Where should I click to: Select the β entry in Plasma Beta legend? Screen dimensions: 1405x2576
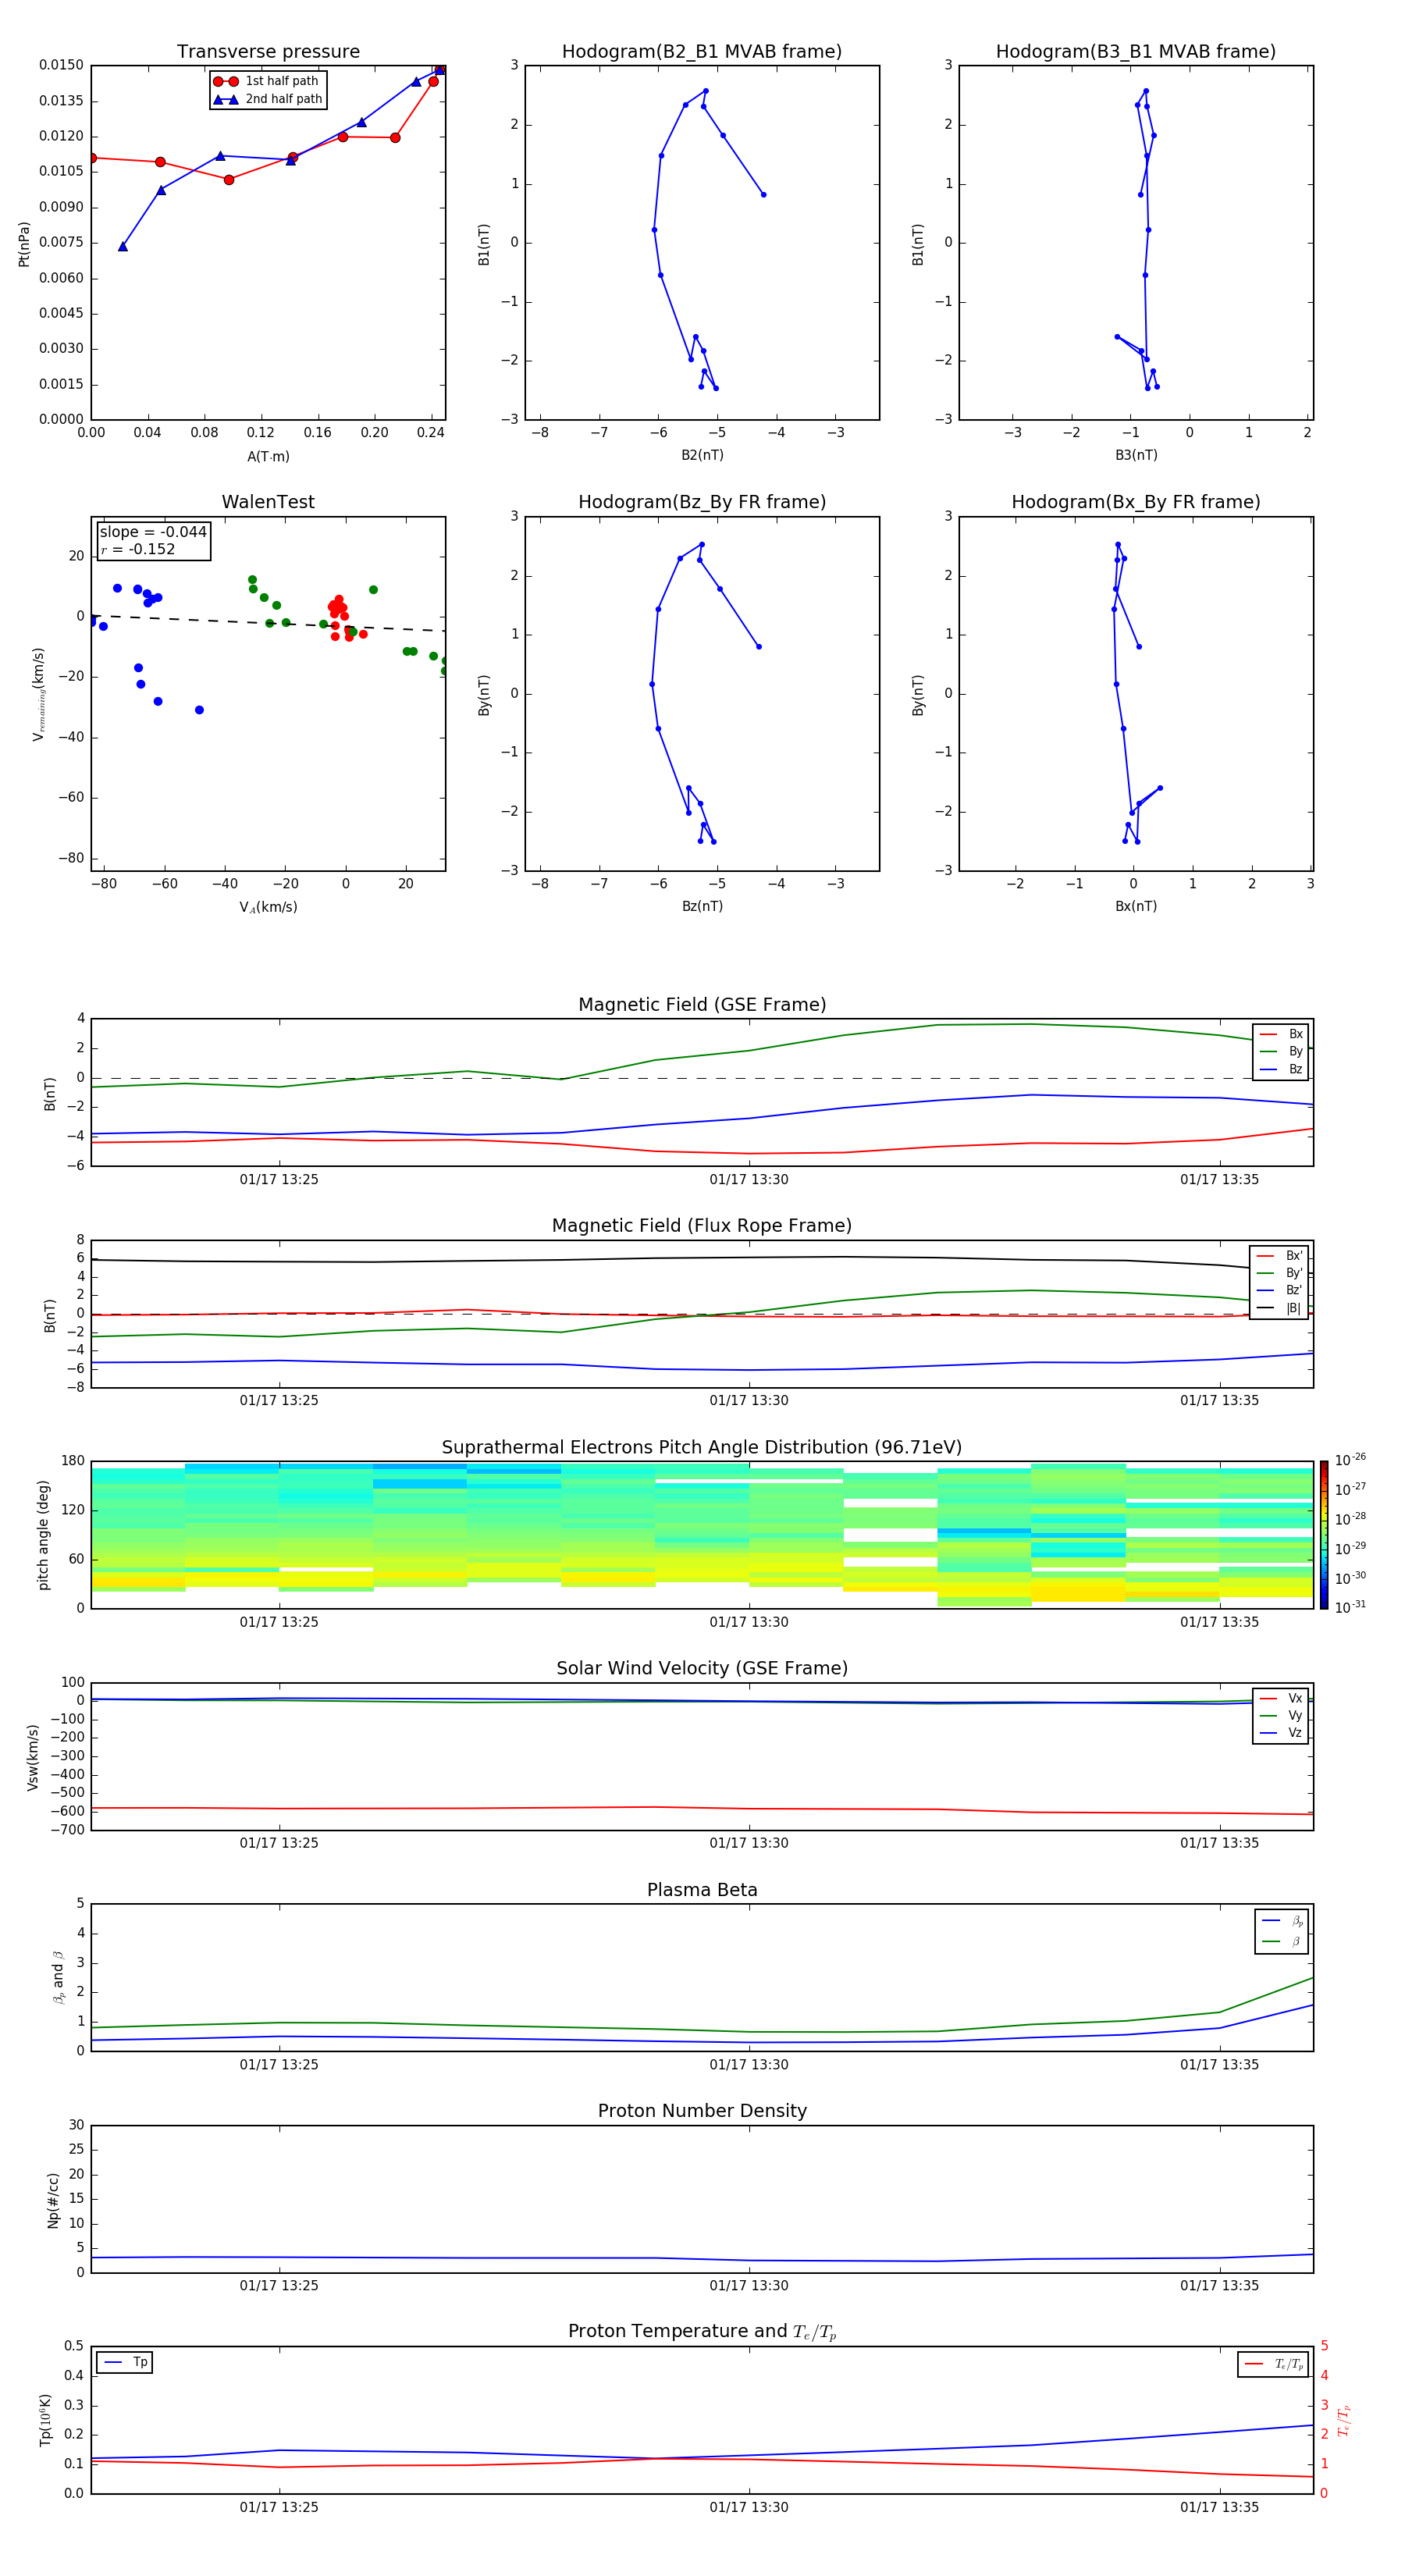pos(1282,1941)
